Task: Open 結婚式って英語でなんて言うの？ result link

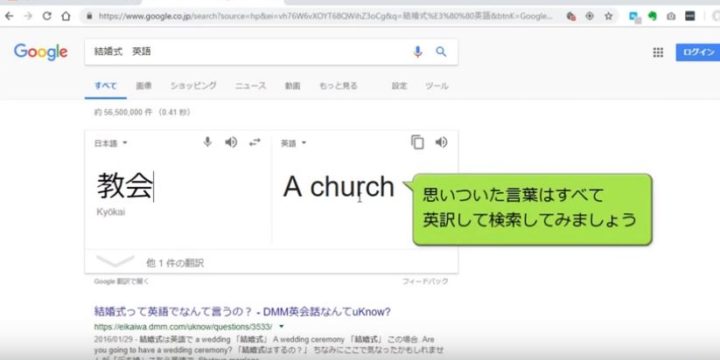Action: tap(242, 312)
